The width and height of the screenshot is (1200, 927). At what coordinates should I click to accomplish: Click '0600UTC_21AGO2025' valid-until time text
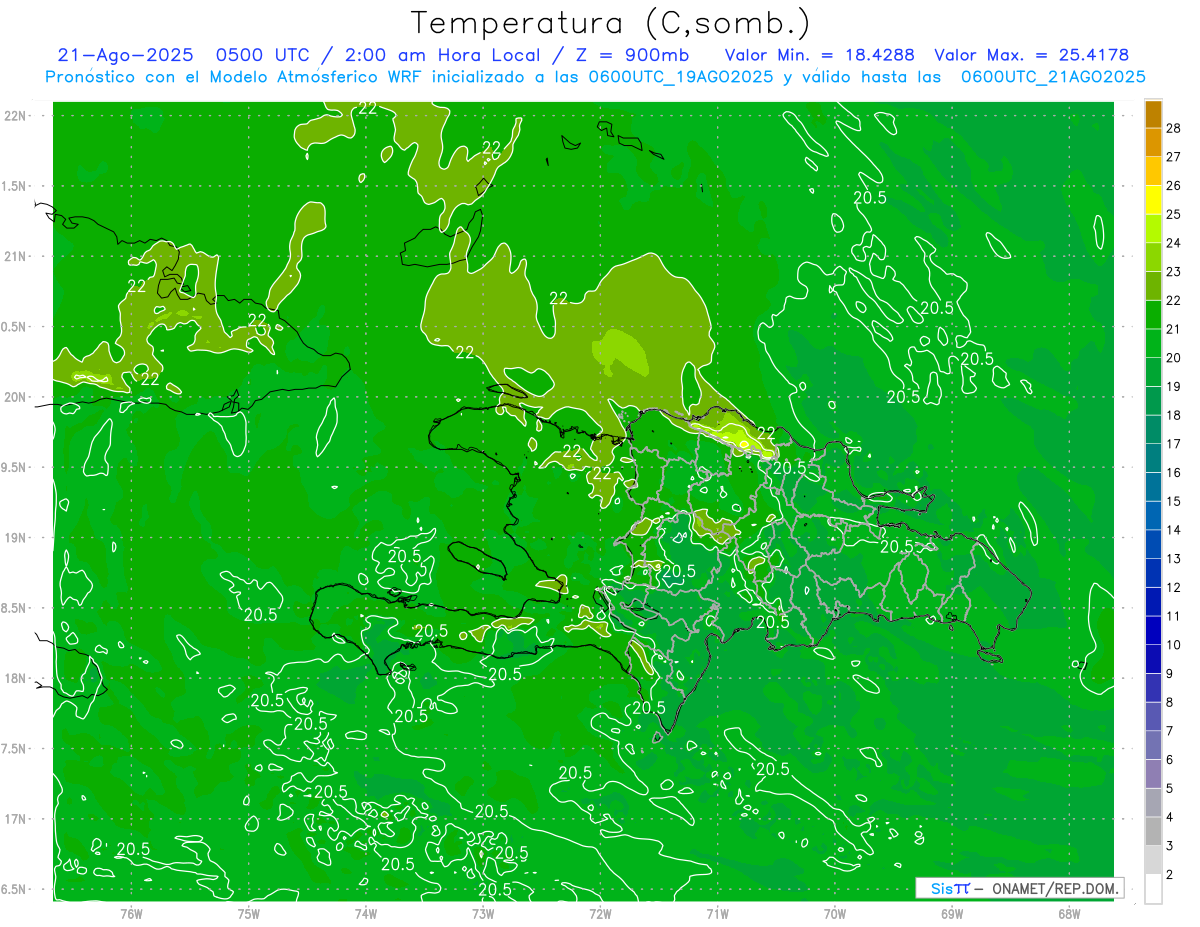(1053, 77)
